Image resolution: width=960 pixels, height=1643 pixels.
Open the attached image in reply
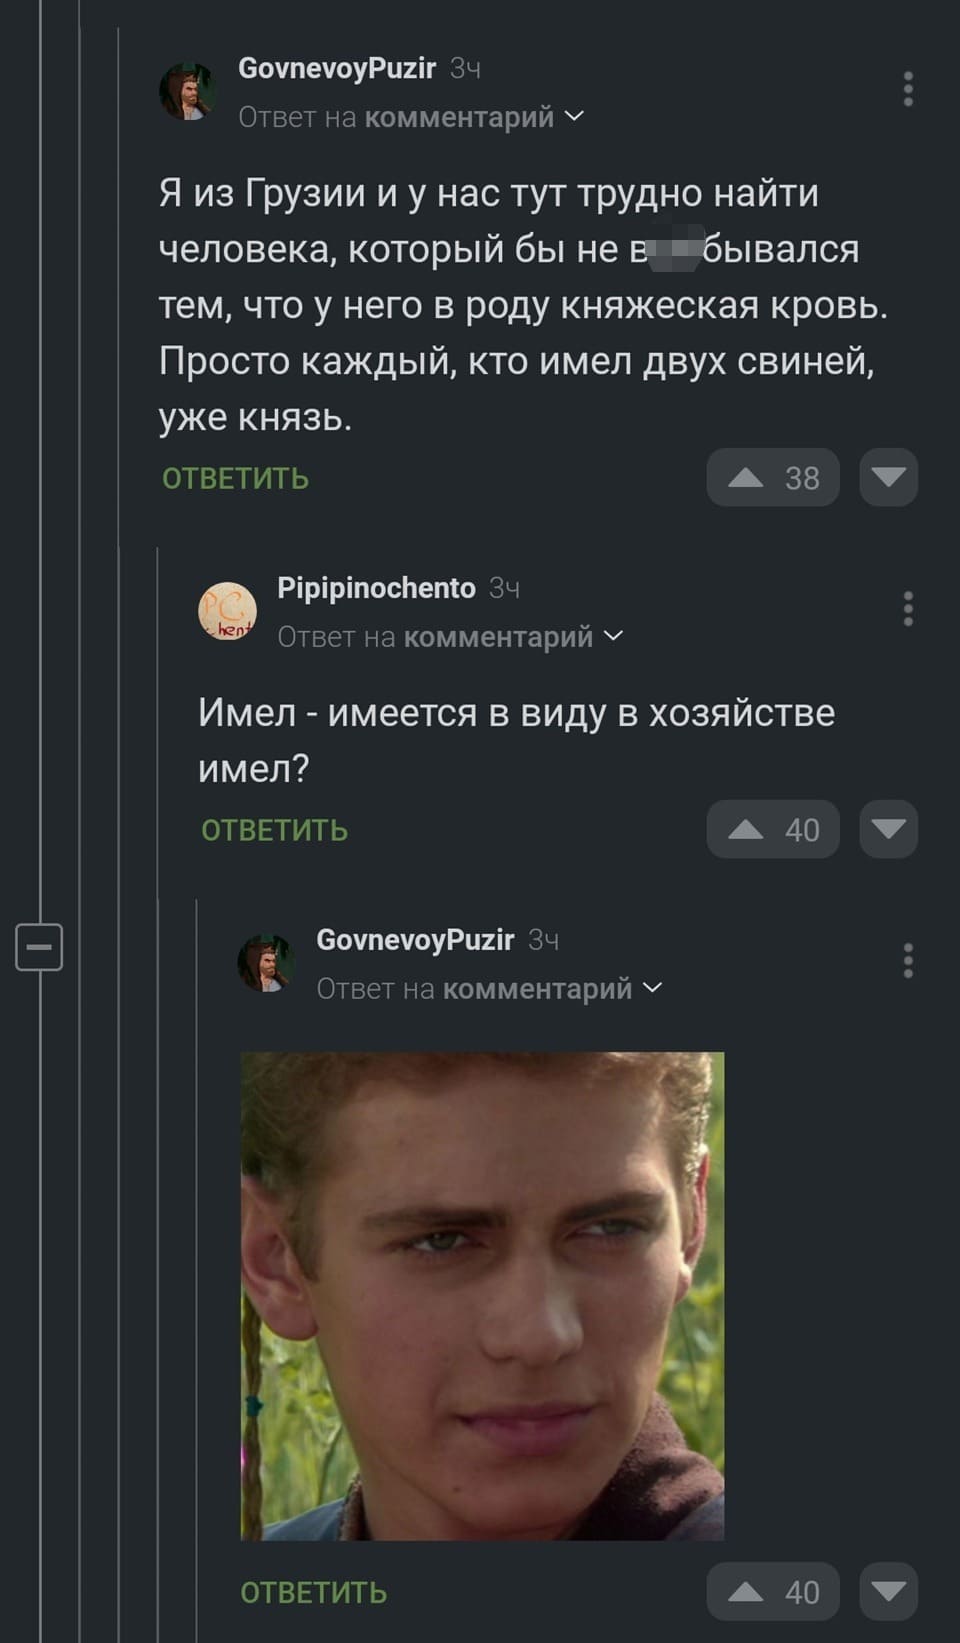click(x=482, y=1296)
